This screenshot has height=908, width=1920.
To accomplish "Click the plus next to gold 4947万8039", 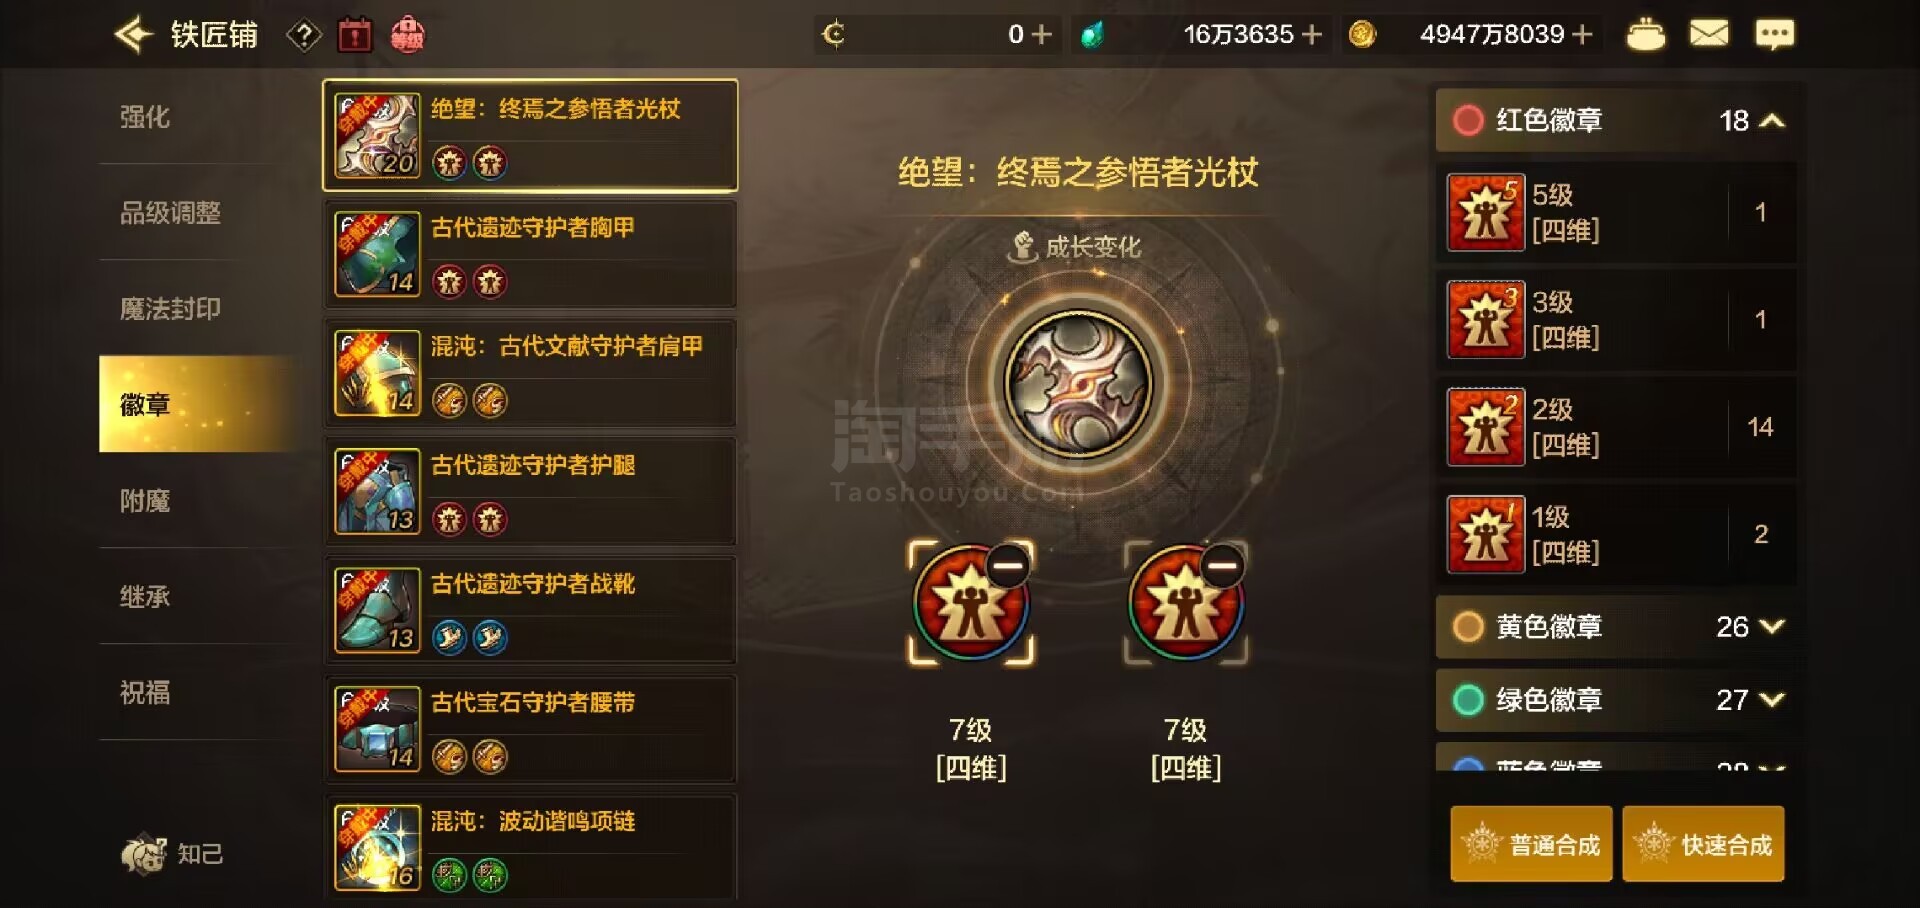I will [1582, 35].
